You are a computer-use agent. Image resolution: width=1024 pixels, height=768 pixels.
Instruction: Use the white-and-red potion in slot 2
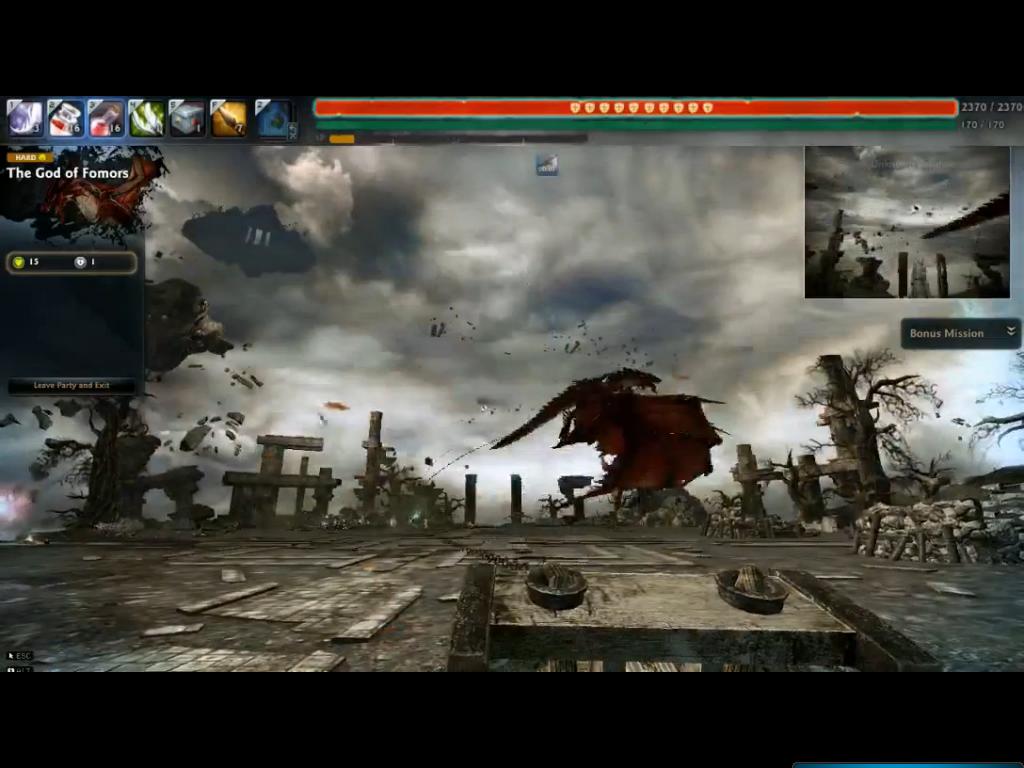[65, 118]
